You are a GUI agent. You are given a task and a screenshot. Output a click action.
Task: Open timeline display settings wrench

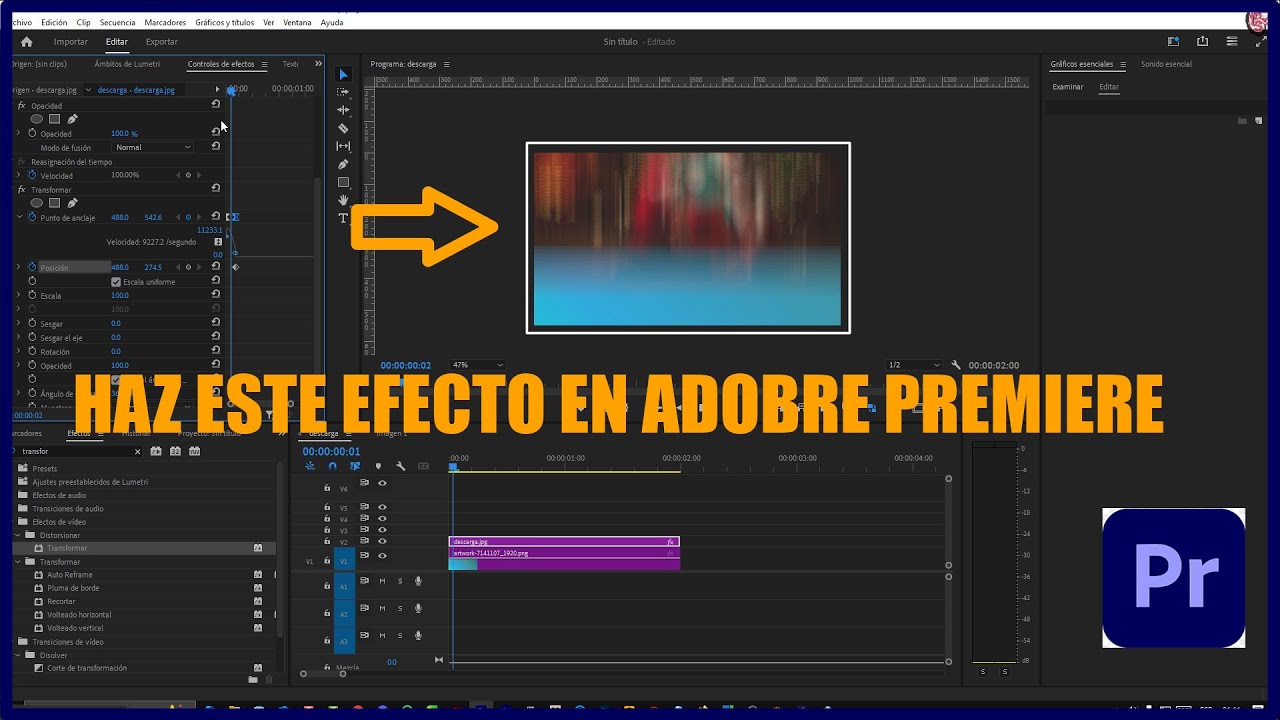tap(401, 466)
